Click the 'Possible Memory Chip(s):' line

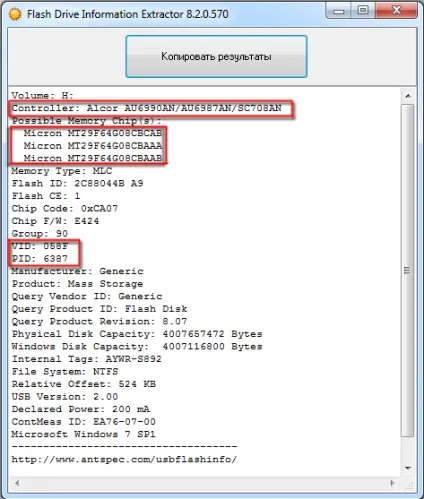[86, 121]
